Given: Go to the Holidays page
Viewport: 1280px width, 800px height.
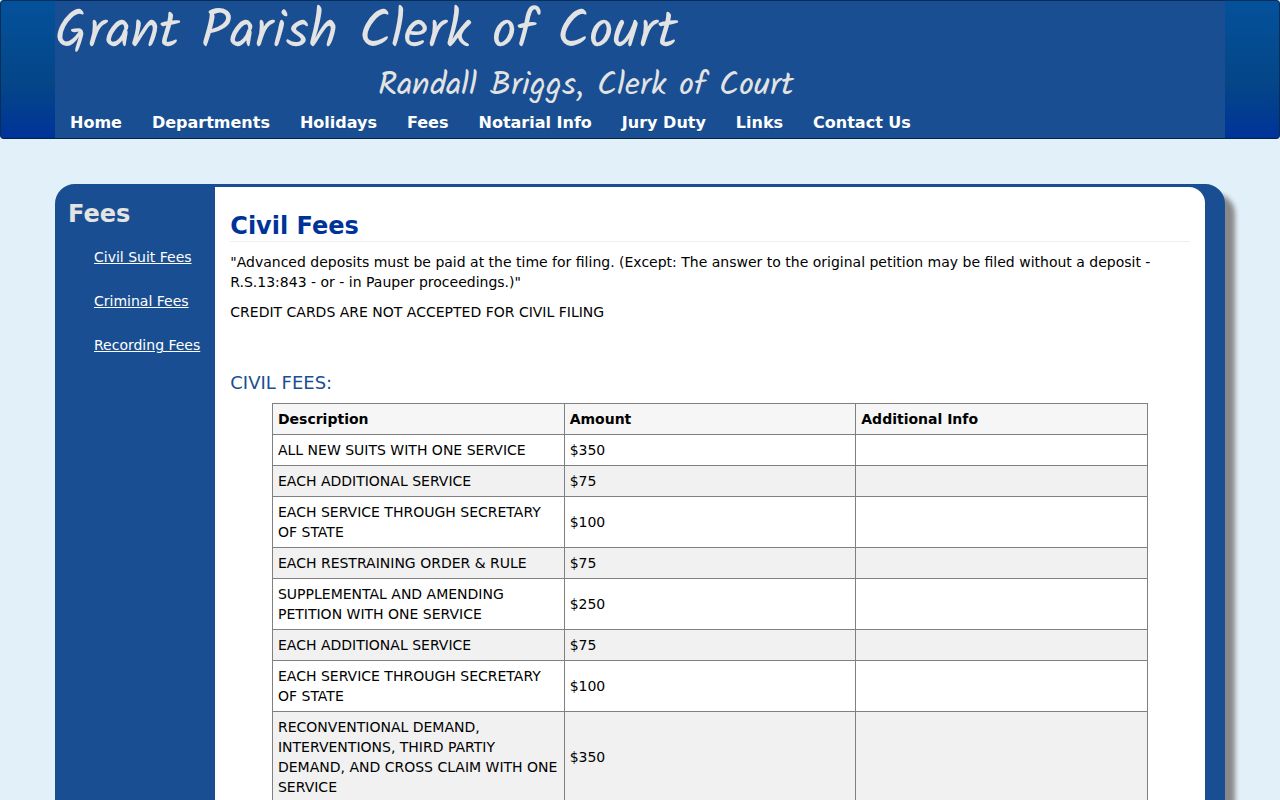Looking at the screenshot, I should [x=338, y=122].
